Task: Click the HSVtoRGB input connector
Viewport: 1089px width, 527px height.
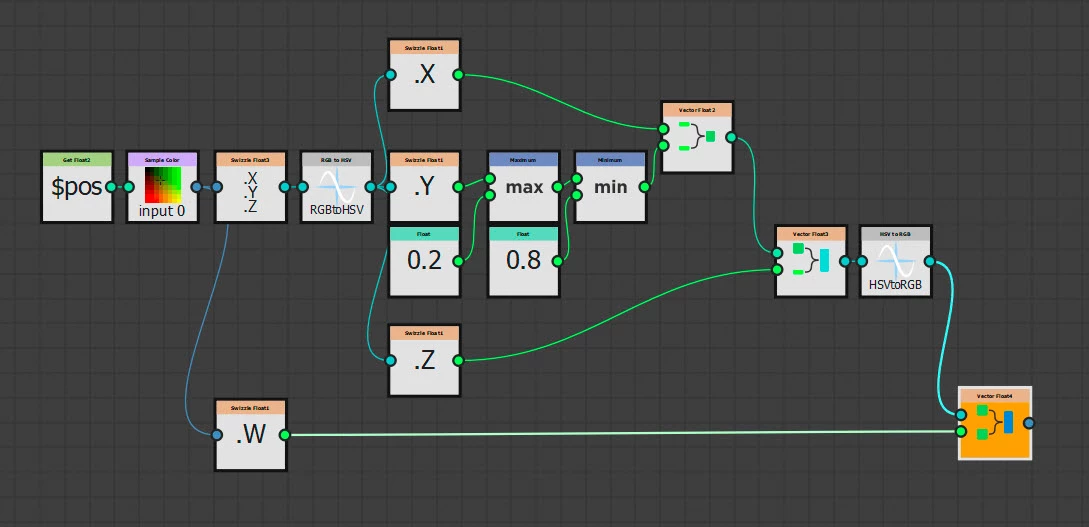Action: point(862,261)
